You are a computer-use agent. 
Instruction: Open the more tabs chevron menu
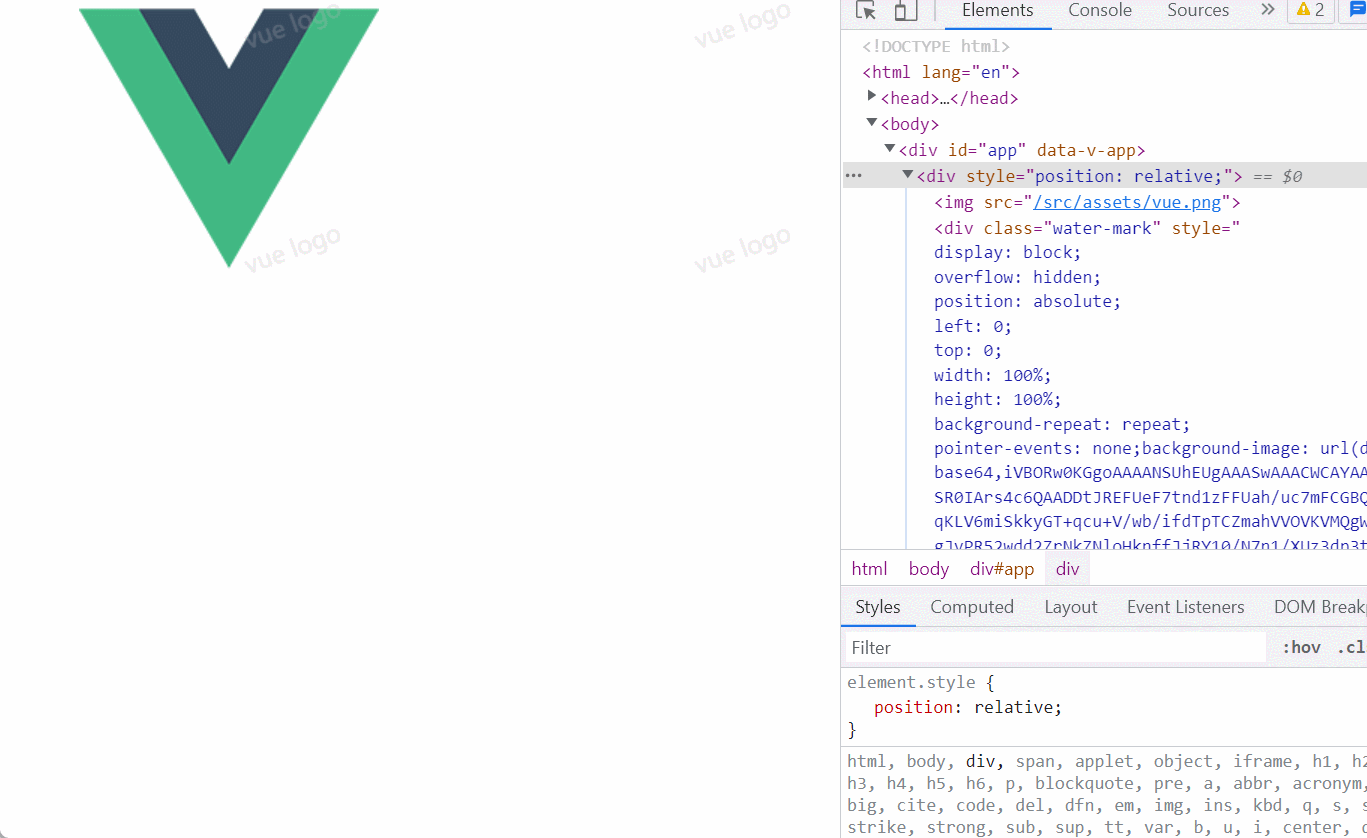1268,10
